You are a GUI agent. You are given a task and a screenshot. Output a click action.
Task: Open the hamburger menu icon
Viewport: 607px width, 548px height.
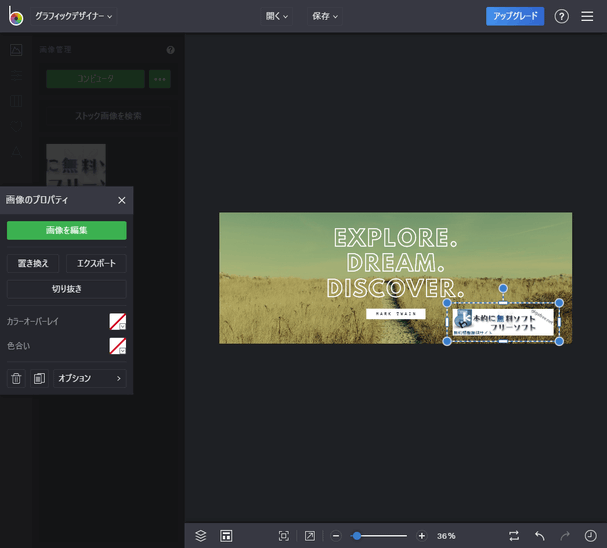coord(587,16)
